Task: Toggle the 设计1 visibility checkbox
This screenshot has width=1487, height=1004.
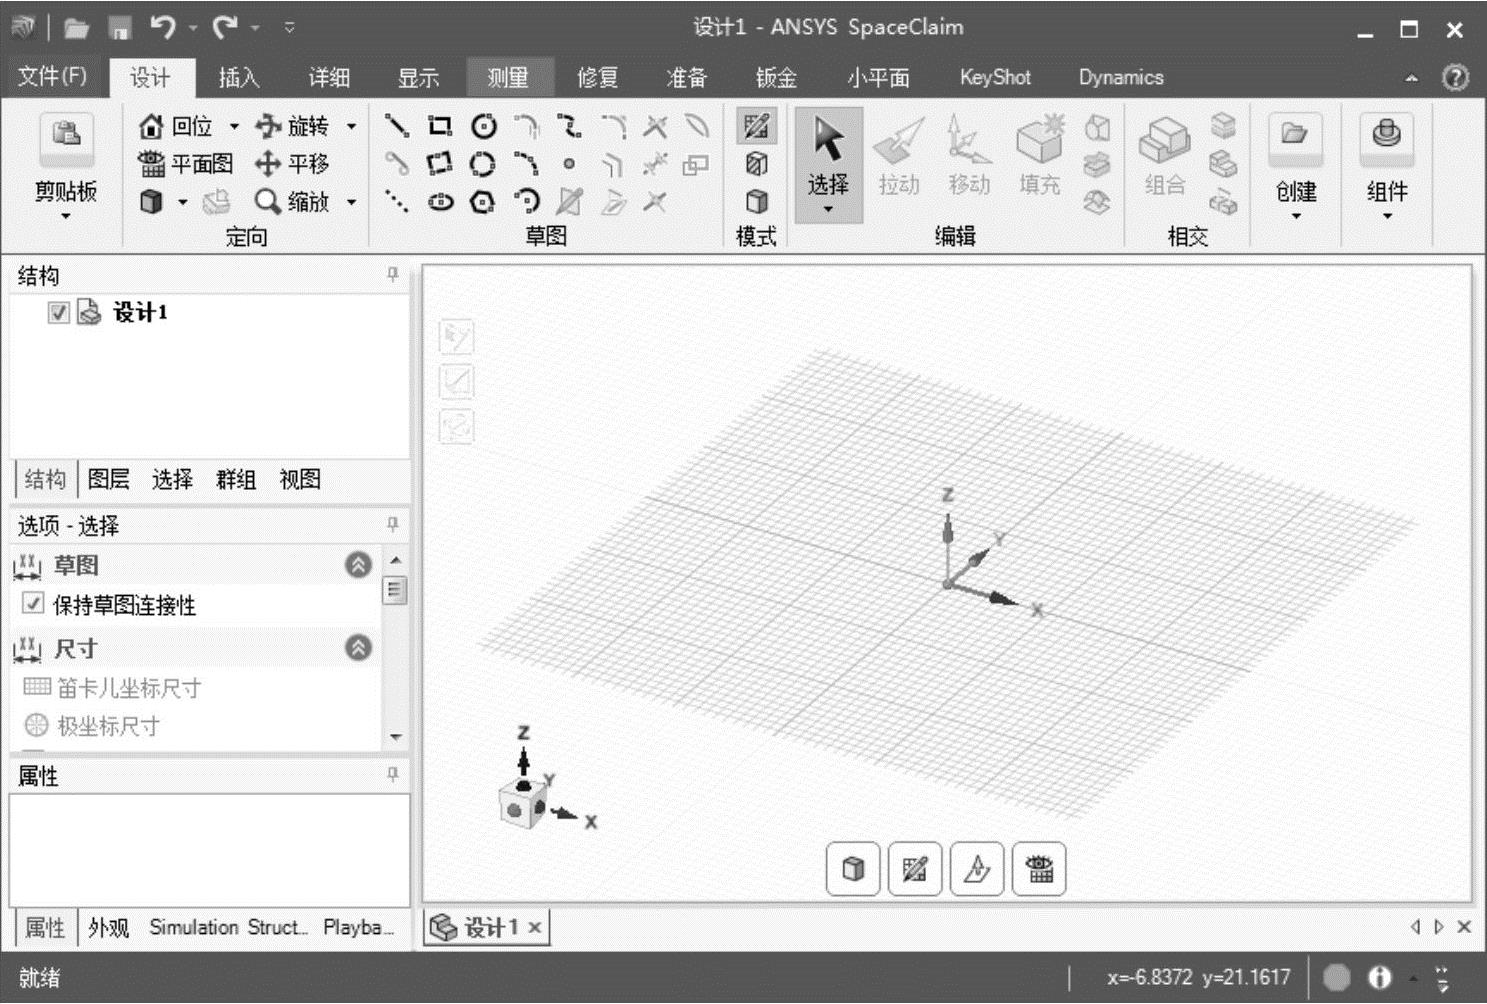Action: 59,313
